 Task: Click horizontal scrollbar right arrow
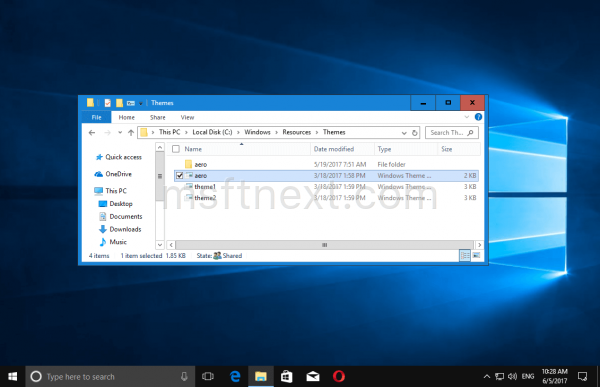[479, 245]
